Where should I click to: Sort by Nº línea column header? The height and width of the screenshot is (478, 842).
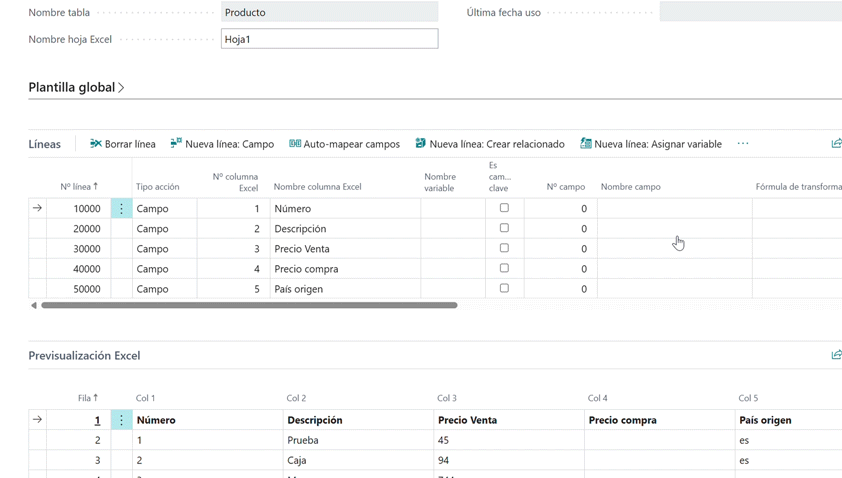(x=79, y=187)
